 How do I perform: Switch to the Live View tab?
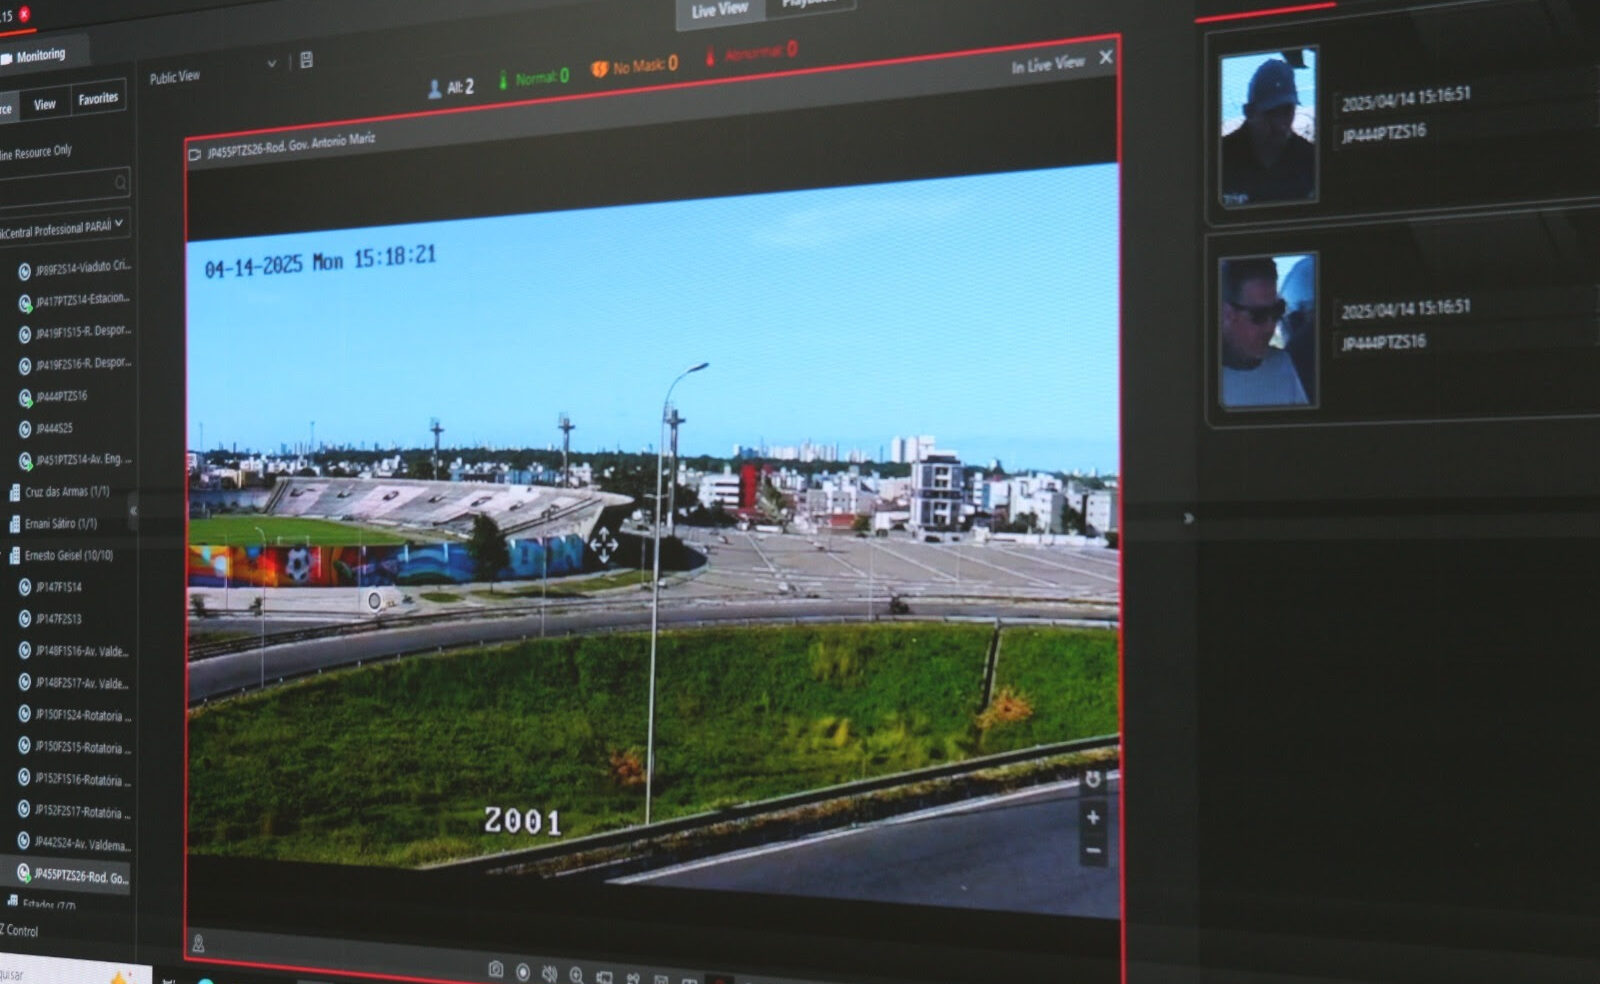click(x=720, y=10)
